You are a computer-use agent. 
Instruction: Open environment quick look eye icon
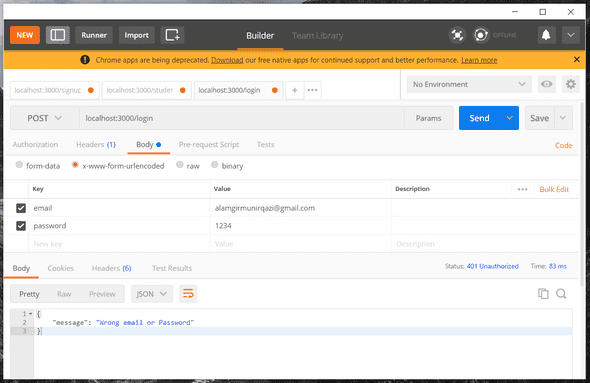click(547, 84)
